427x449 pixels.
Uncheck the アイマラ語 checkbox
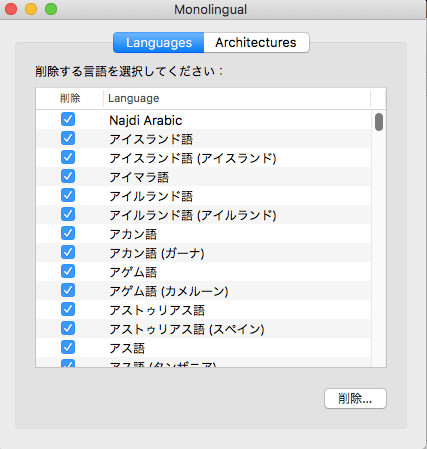[68, 176]
